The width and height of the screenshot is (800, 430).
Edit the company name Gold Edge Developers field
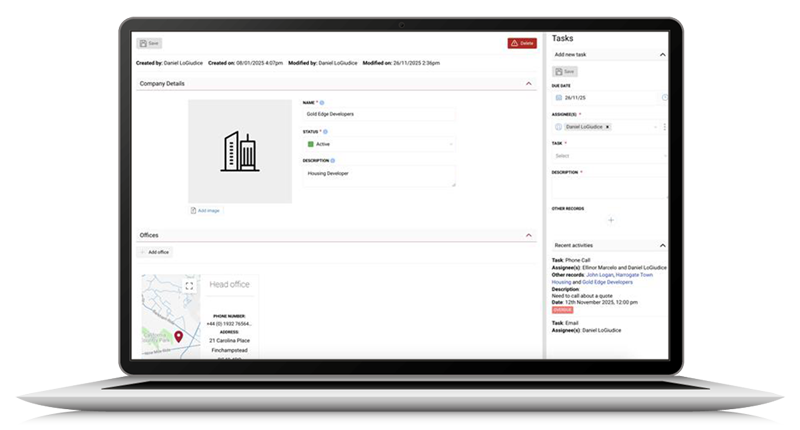pyautogui.click(x=379, y=114)
